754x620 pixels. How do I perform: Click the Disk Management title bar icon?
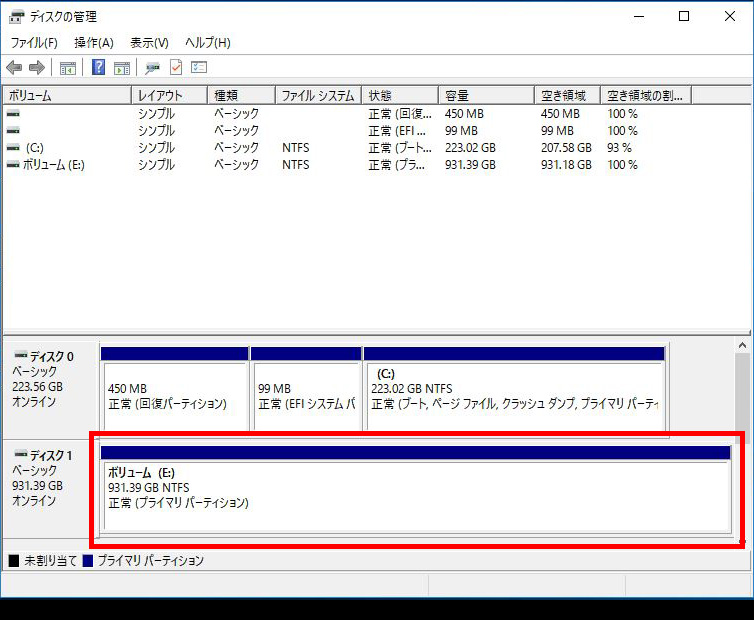tap(16, 16)
